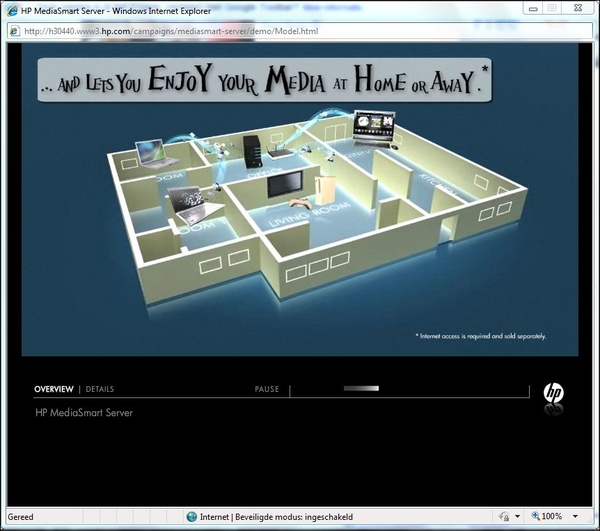This screenshot has width=600, height=531.
Task: Click the game console in living room
Action: pos(325,190)
